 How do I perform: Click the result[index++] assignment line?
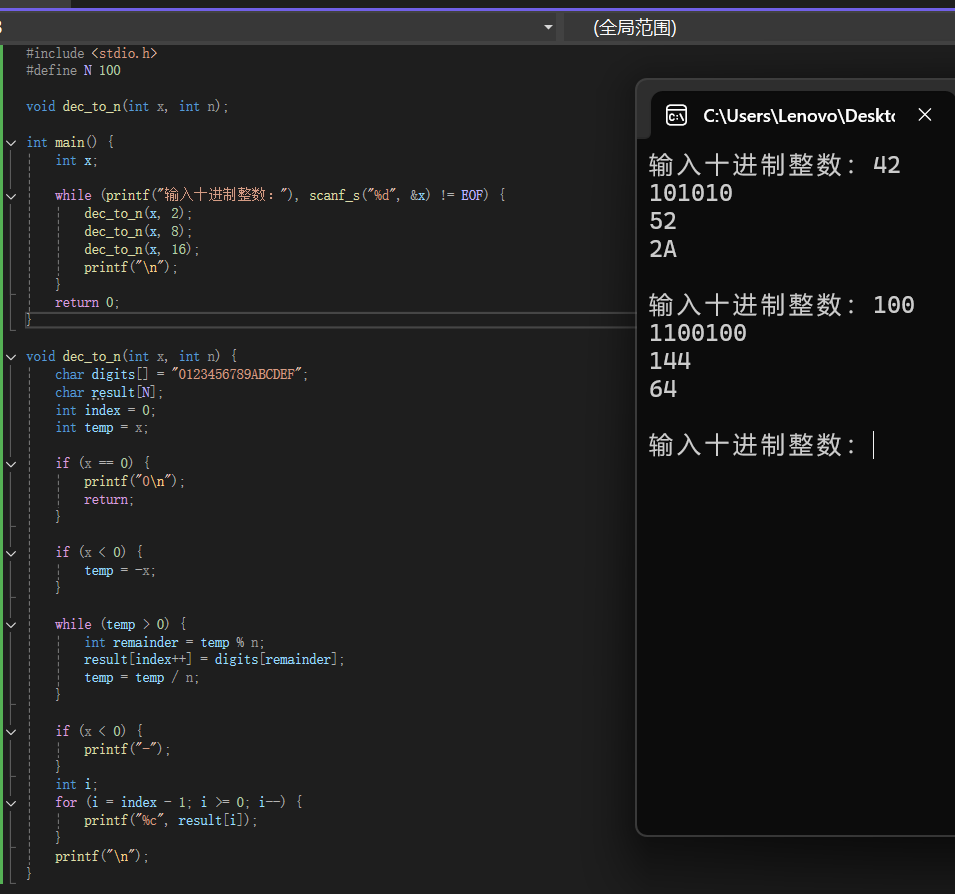coord(214,660)
